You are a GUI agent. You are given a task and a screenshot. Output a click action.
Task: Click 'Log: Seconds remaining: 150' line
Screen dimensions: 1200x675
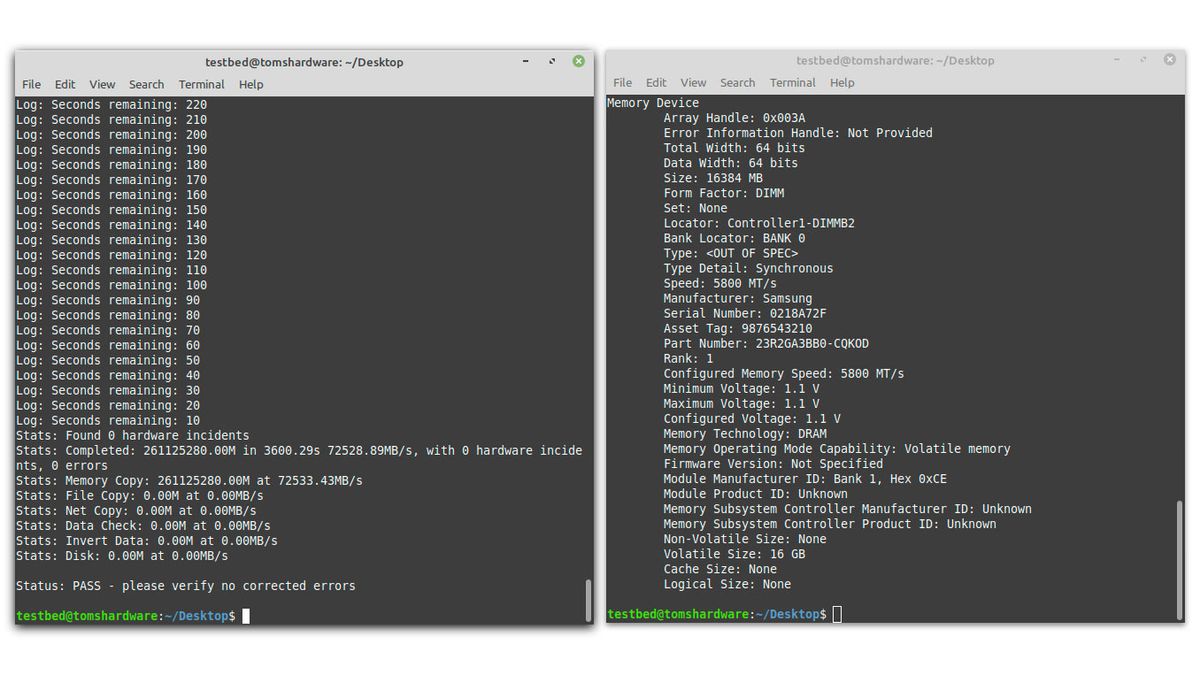(111, 210)
